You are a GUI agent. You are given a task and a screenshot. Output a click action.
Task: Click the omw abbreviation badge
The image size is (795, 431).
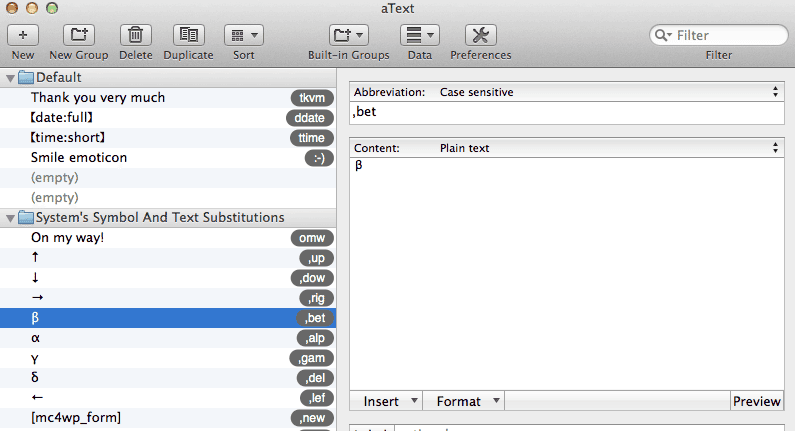(x=312, y=238)
